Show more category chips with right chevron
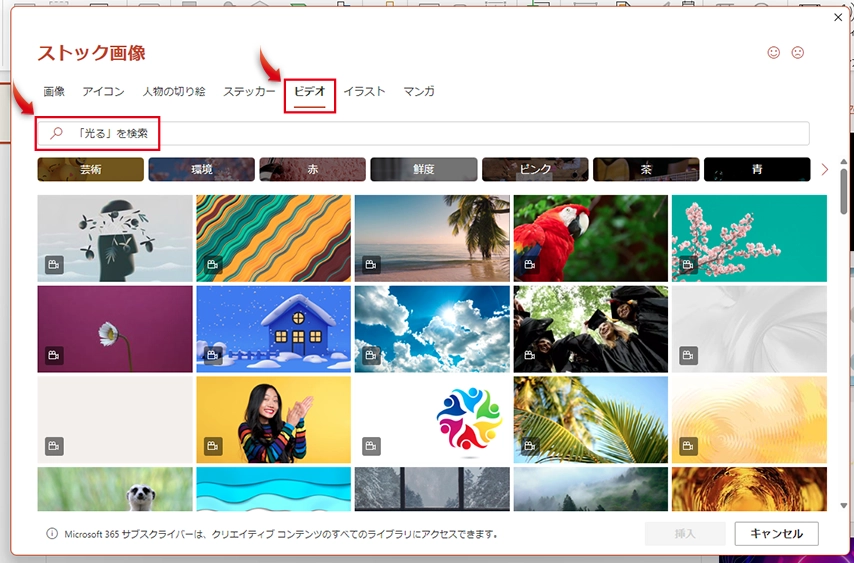 click(x=824, y=169)
